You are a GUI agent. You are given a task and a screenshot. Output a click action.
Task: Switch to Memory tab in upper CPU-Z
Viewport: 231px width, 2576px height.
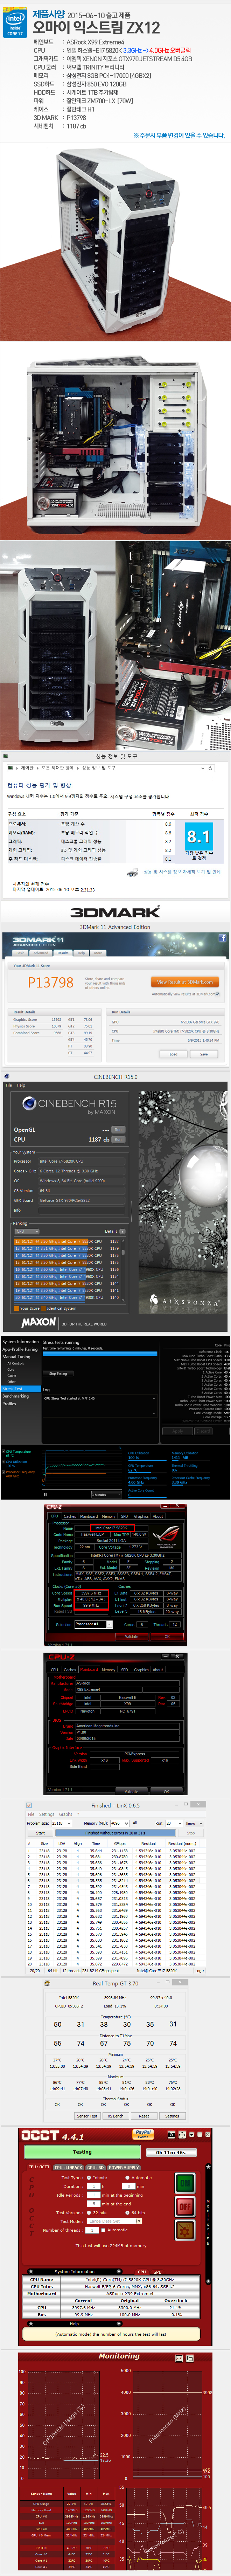[109, 1517]
